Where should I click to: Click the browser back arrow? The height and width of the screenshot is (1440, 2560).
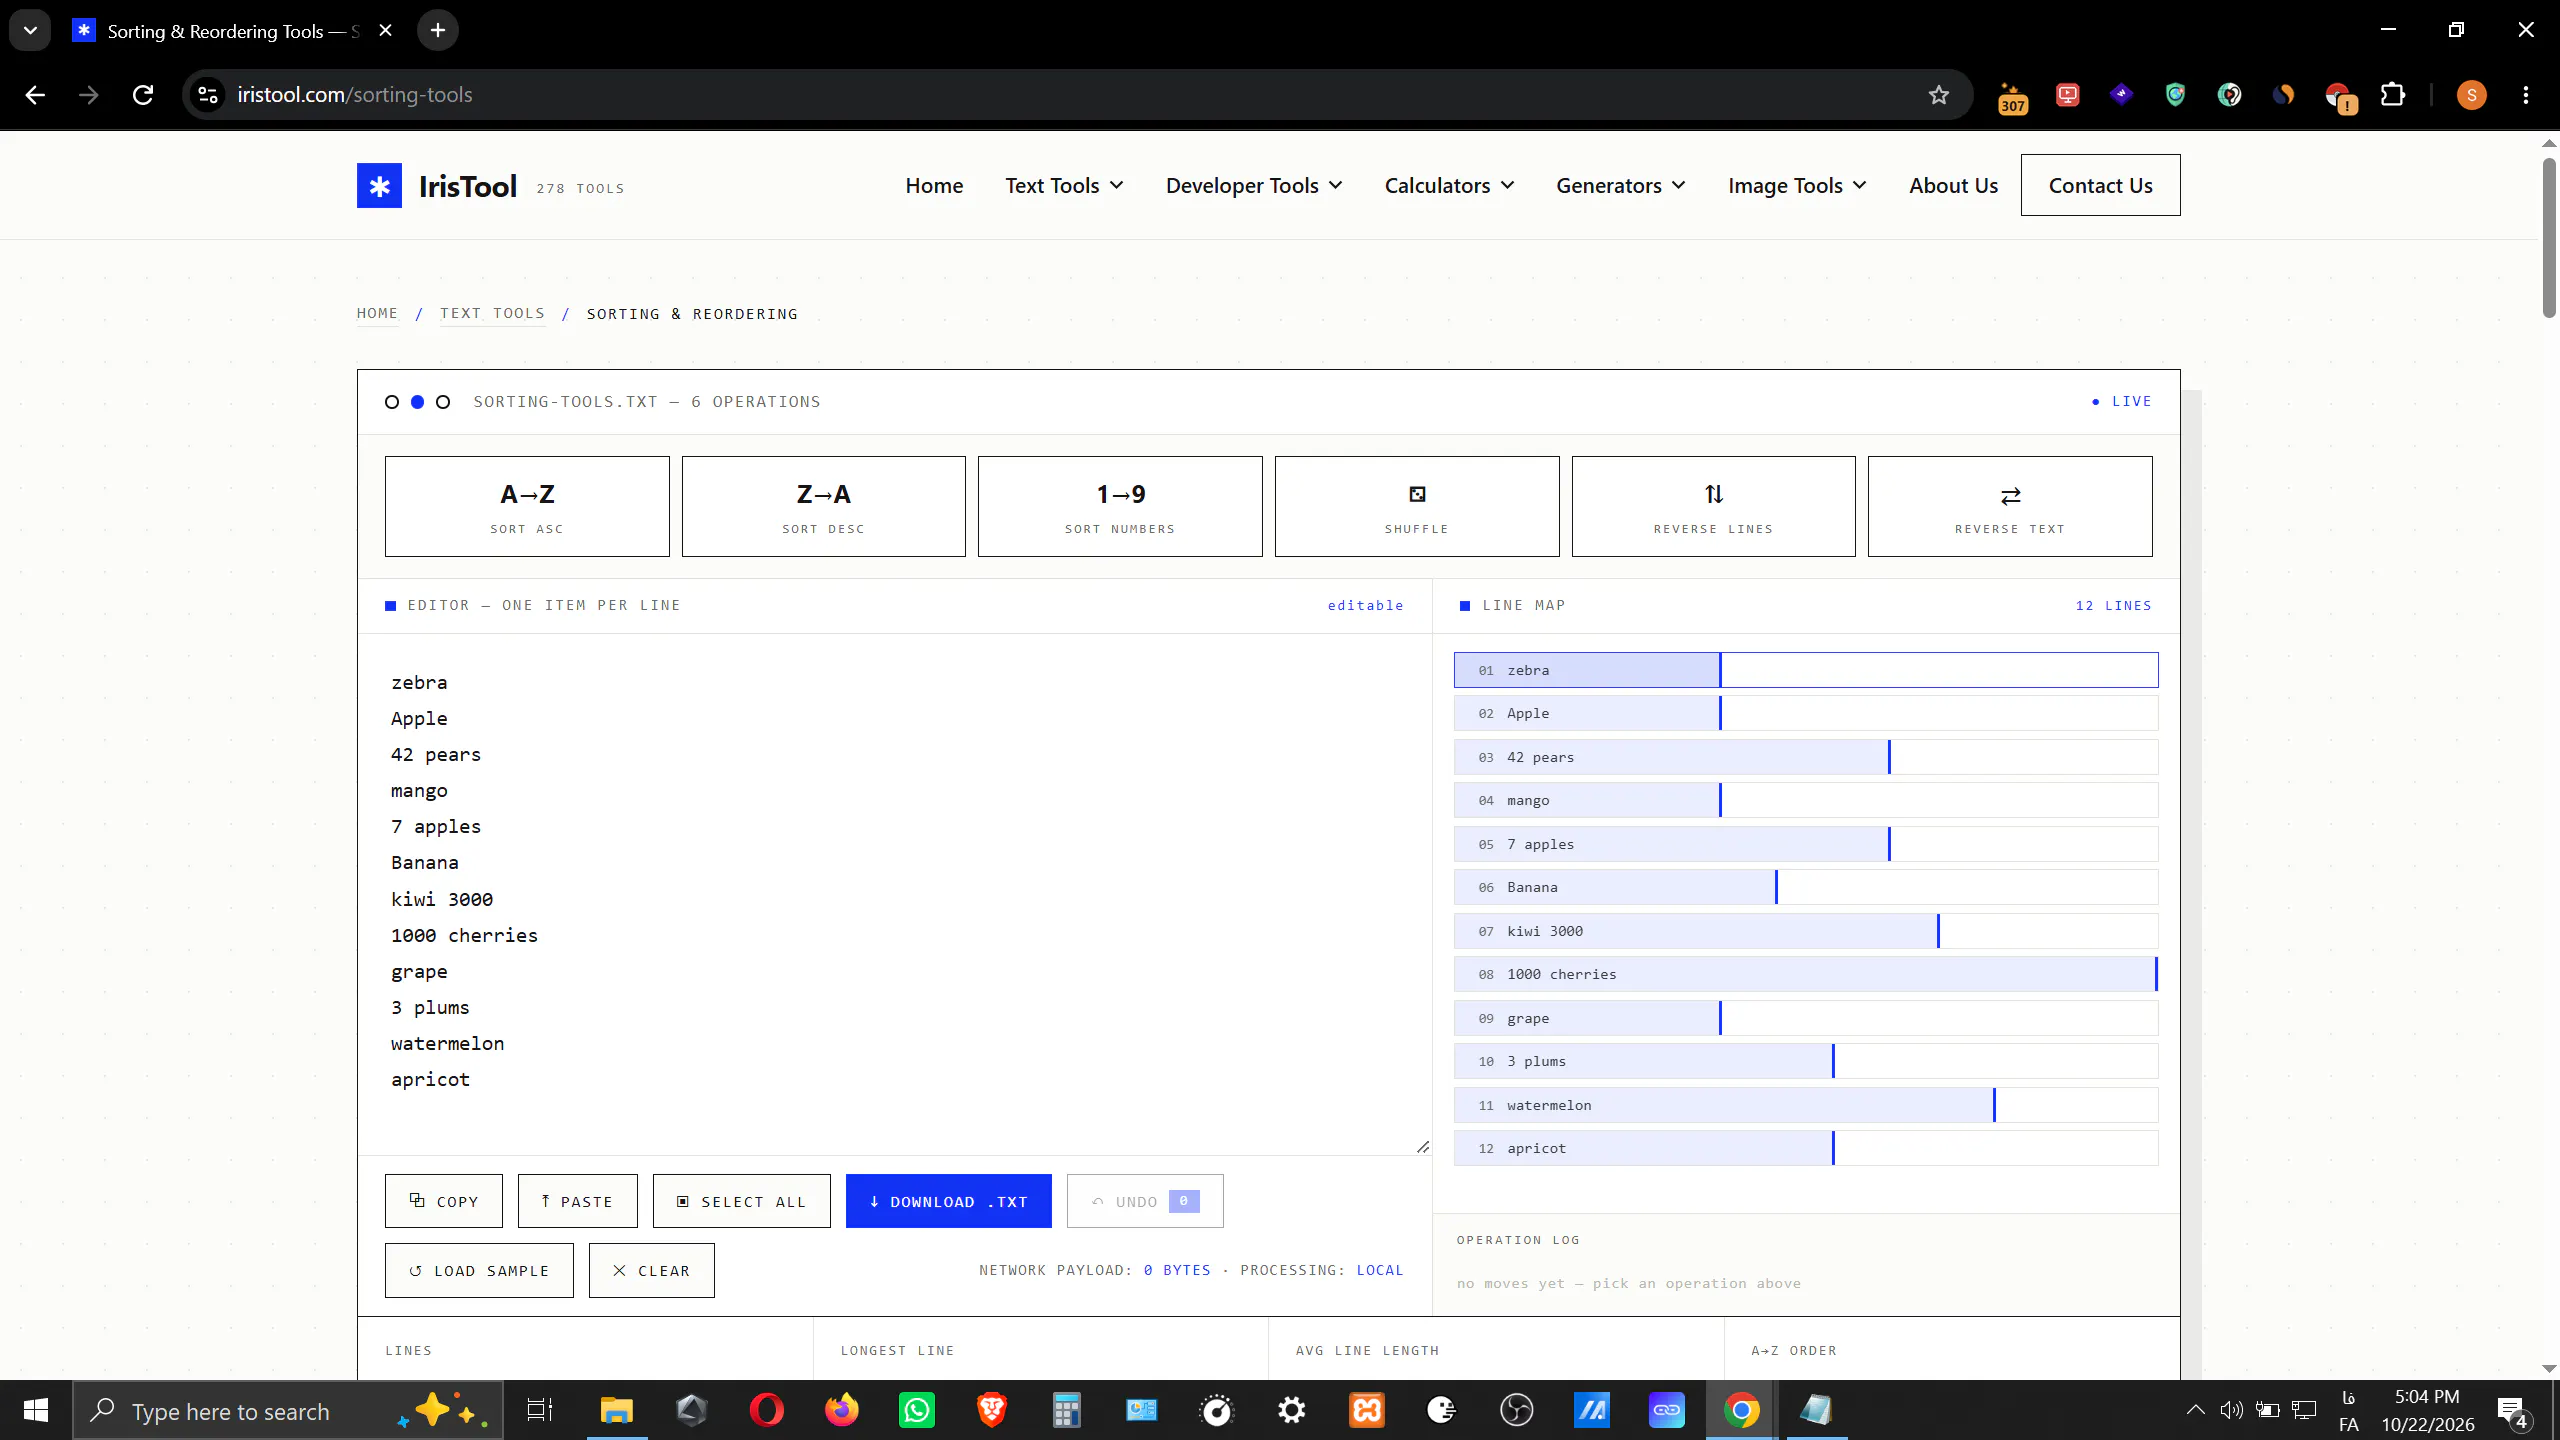click(35, 95)
